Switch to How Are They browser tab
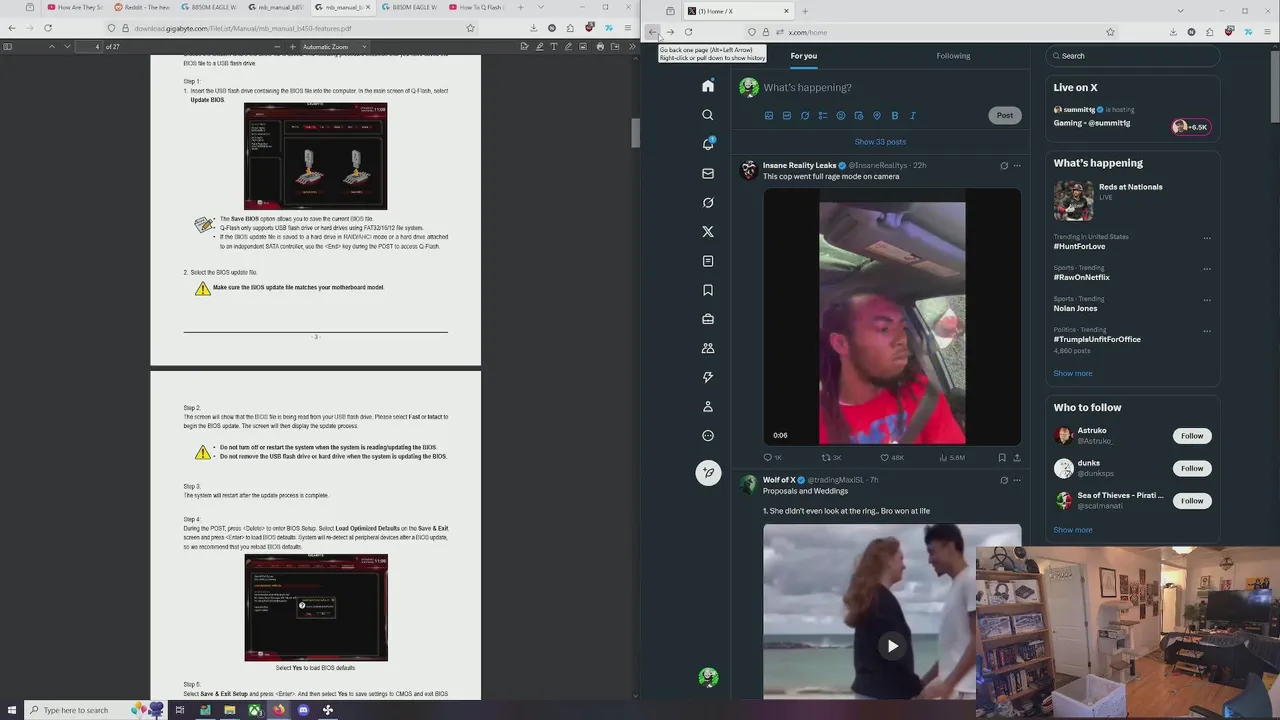The width and height of the screenshot is (1280, 720). (x=75, y=7)
